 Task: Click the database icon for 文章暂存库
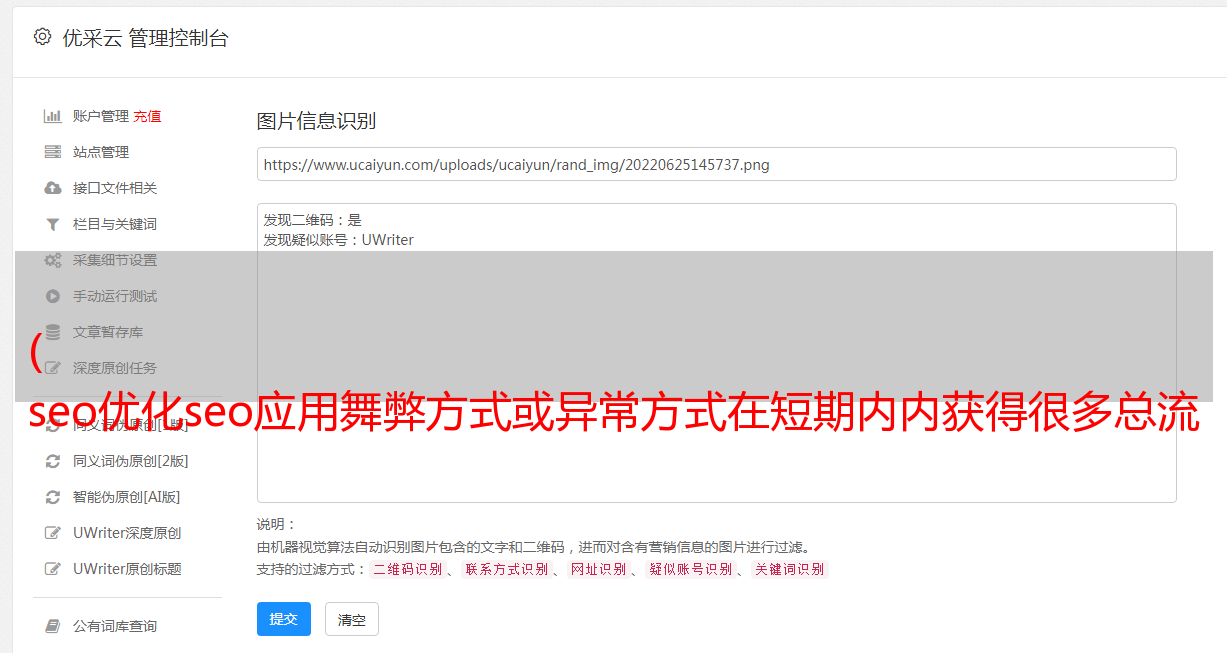point(53,332)
